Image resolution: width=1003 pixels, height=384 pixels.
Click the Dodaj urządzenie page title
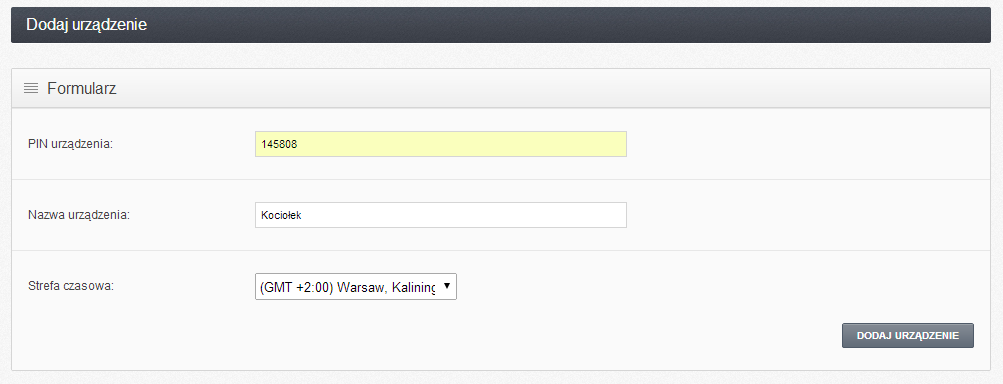point(87,25)
